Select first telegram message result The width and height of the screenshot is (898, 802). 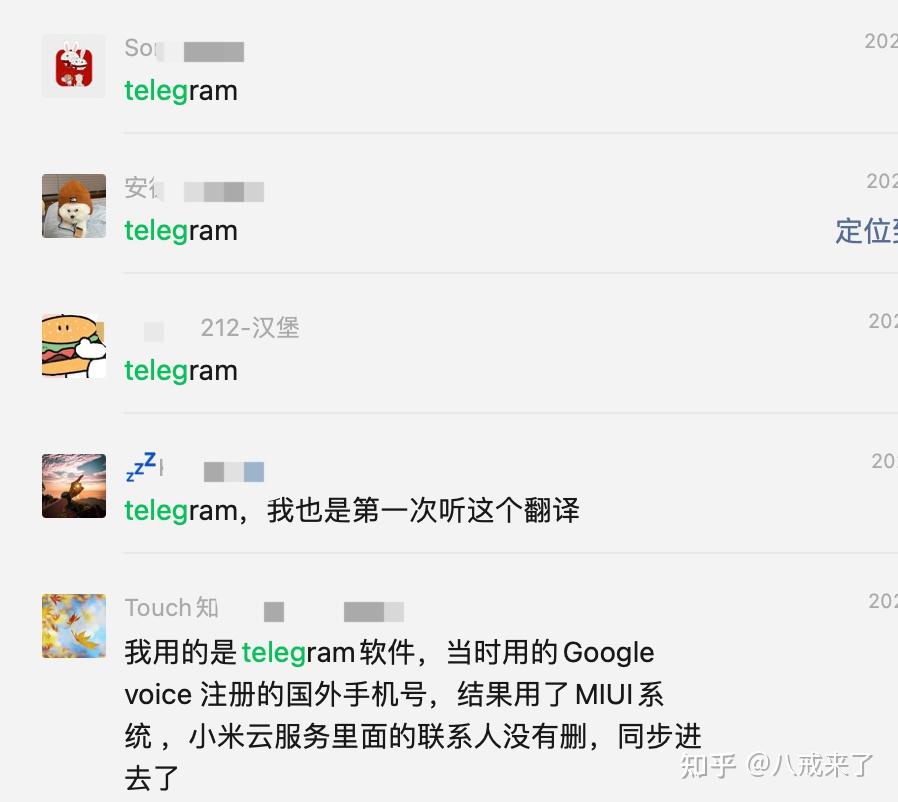[181, 91]
